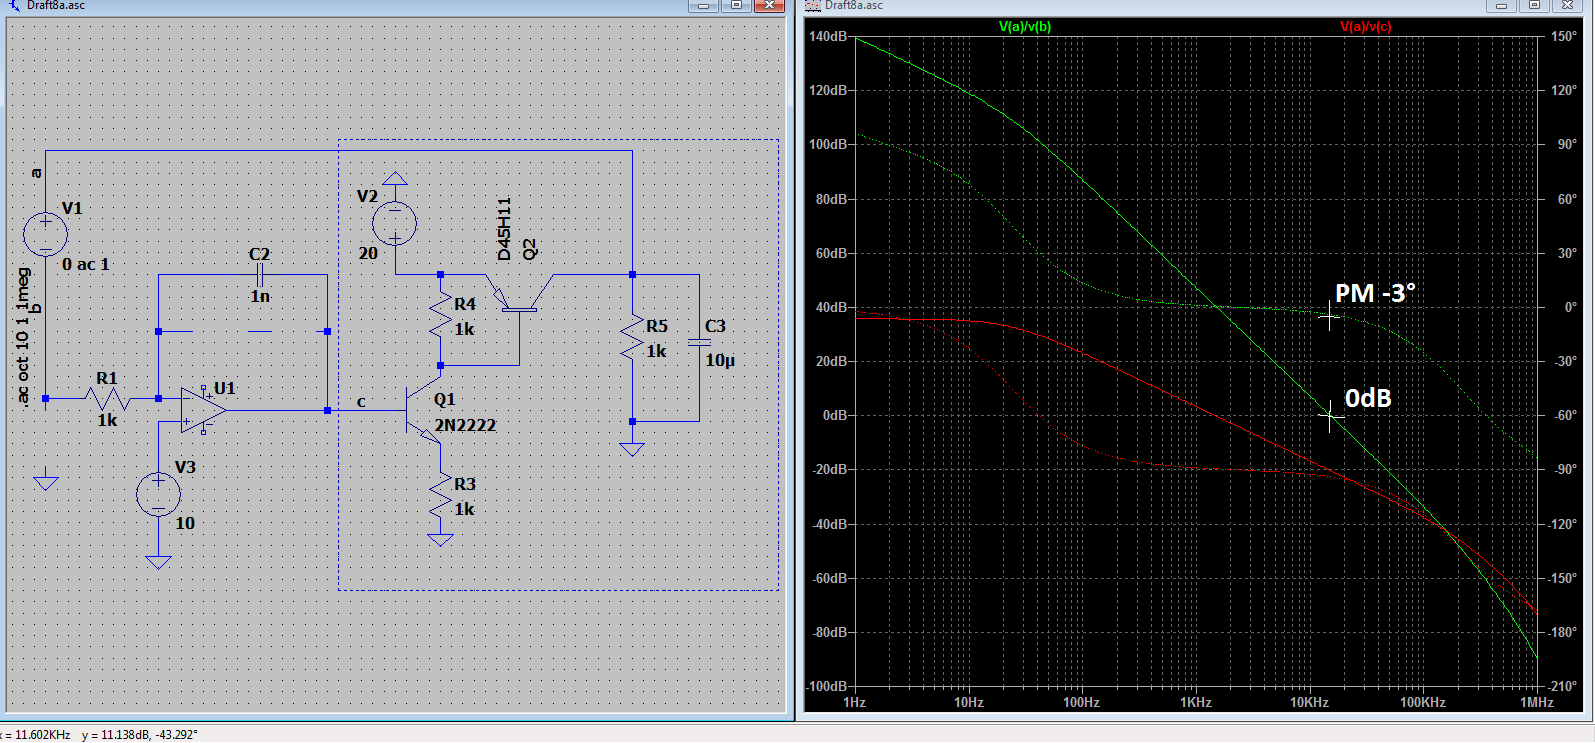This screenshot has width=1595, height=743.
Task: Click the -210° label on phase axis
Action: (1562, 686)
